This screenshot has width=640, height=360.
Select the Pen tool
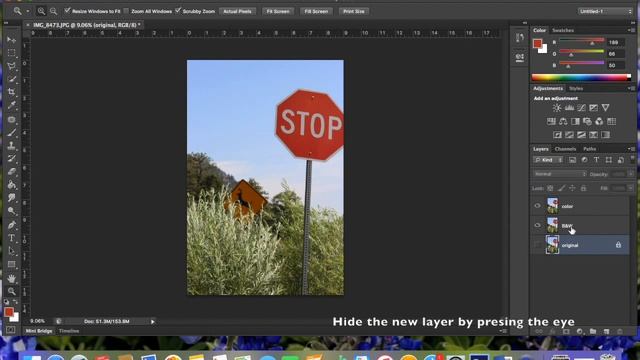(x=11, y=224)
